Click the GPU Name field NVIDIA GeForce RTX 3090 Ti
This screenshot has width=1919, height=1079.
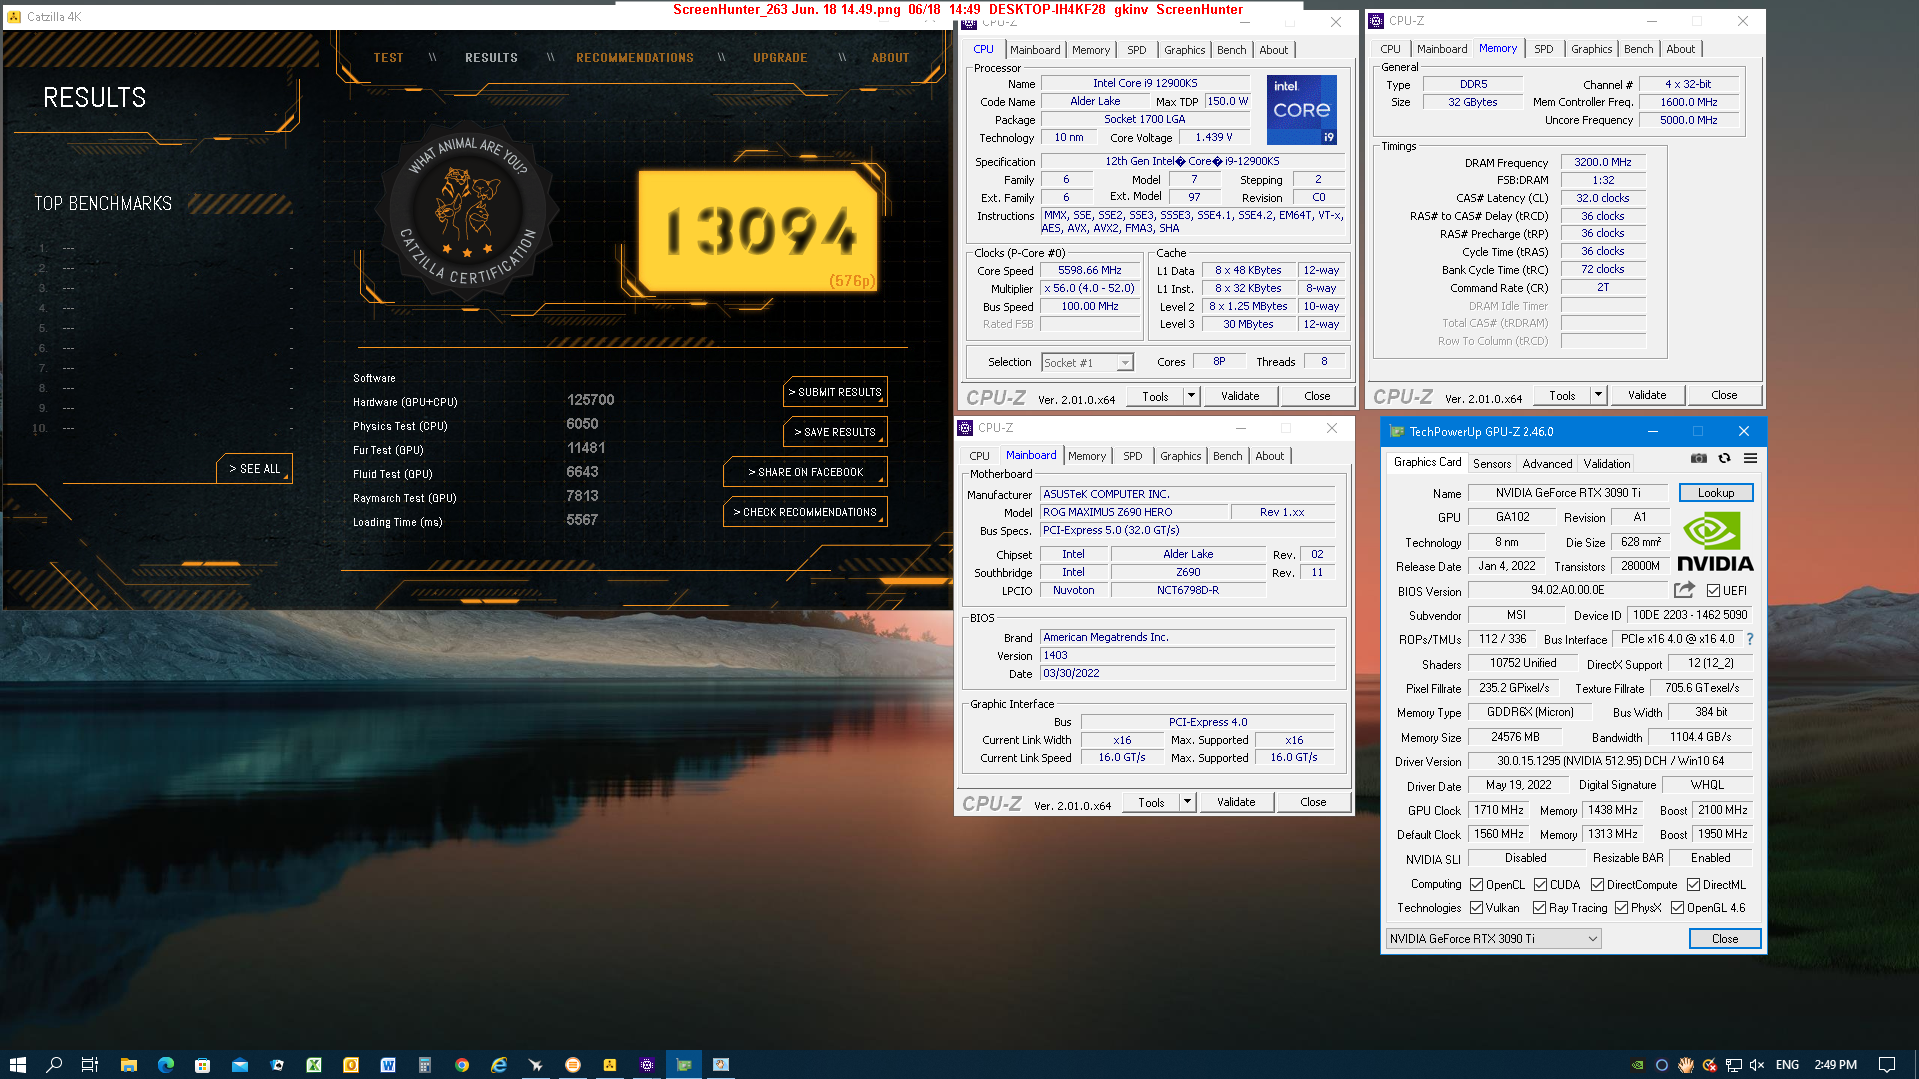[1567, 493]
